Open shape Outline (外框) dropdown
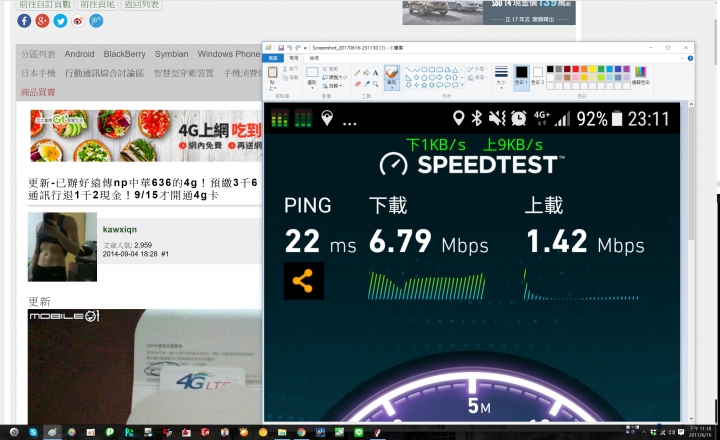 pos(477,69)
